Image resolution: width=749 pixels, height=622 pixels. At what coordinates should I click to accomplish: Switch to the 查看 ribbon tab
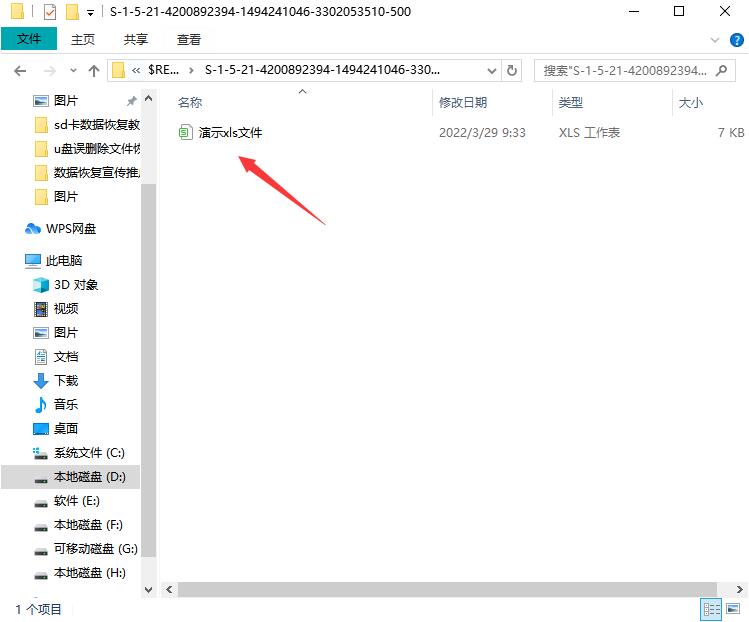coord(189,39)
